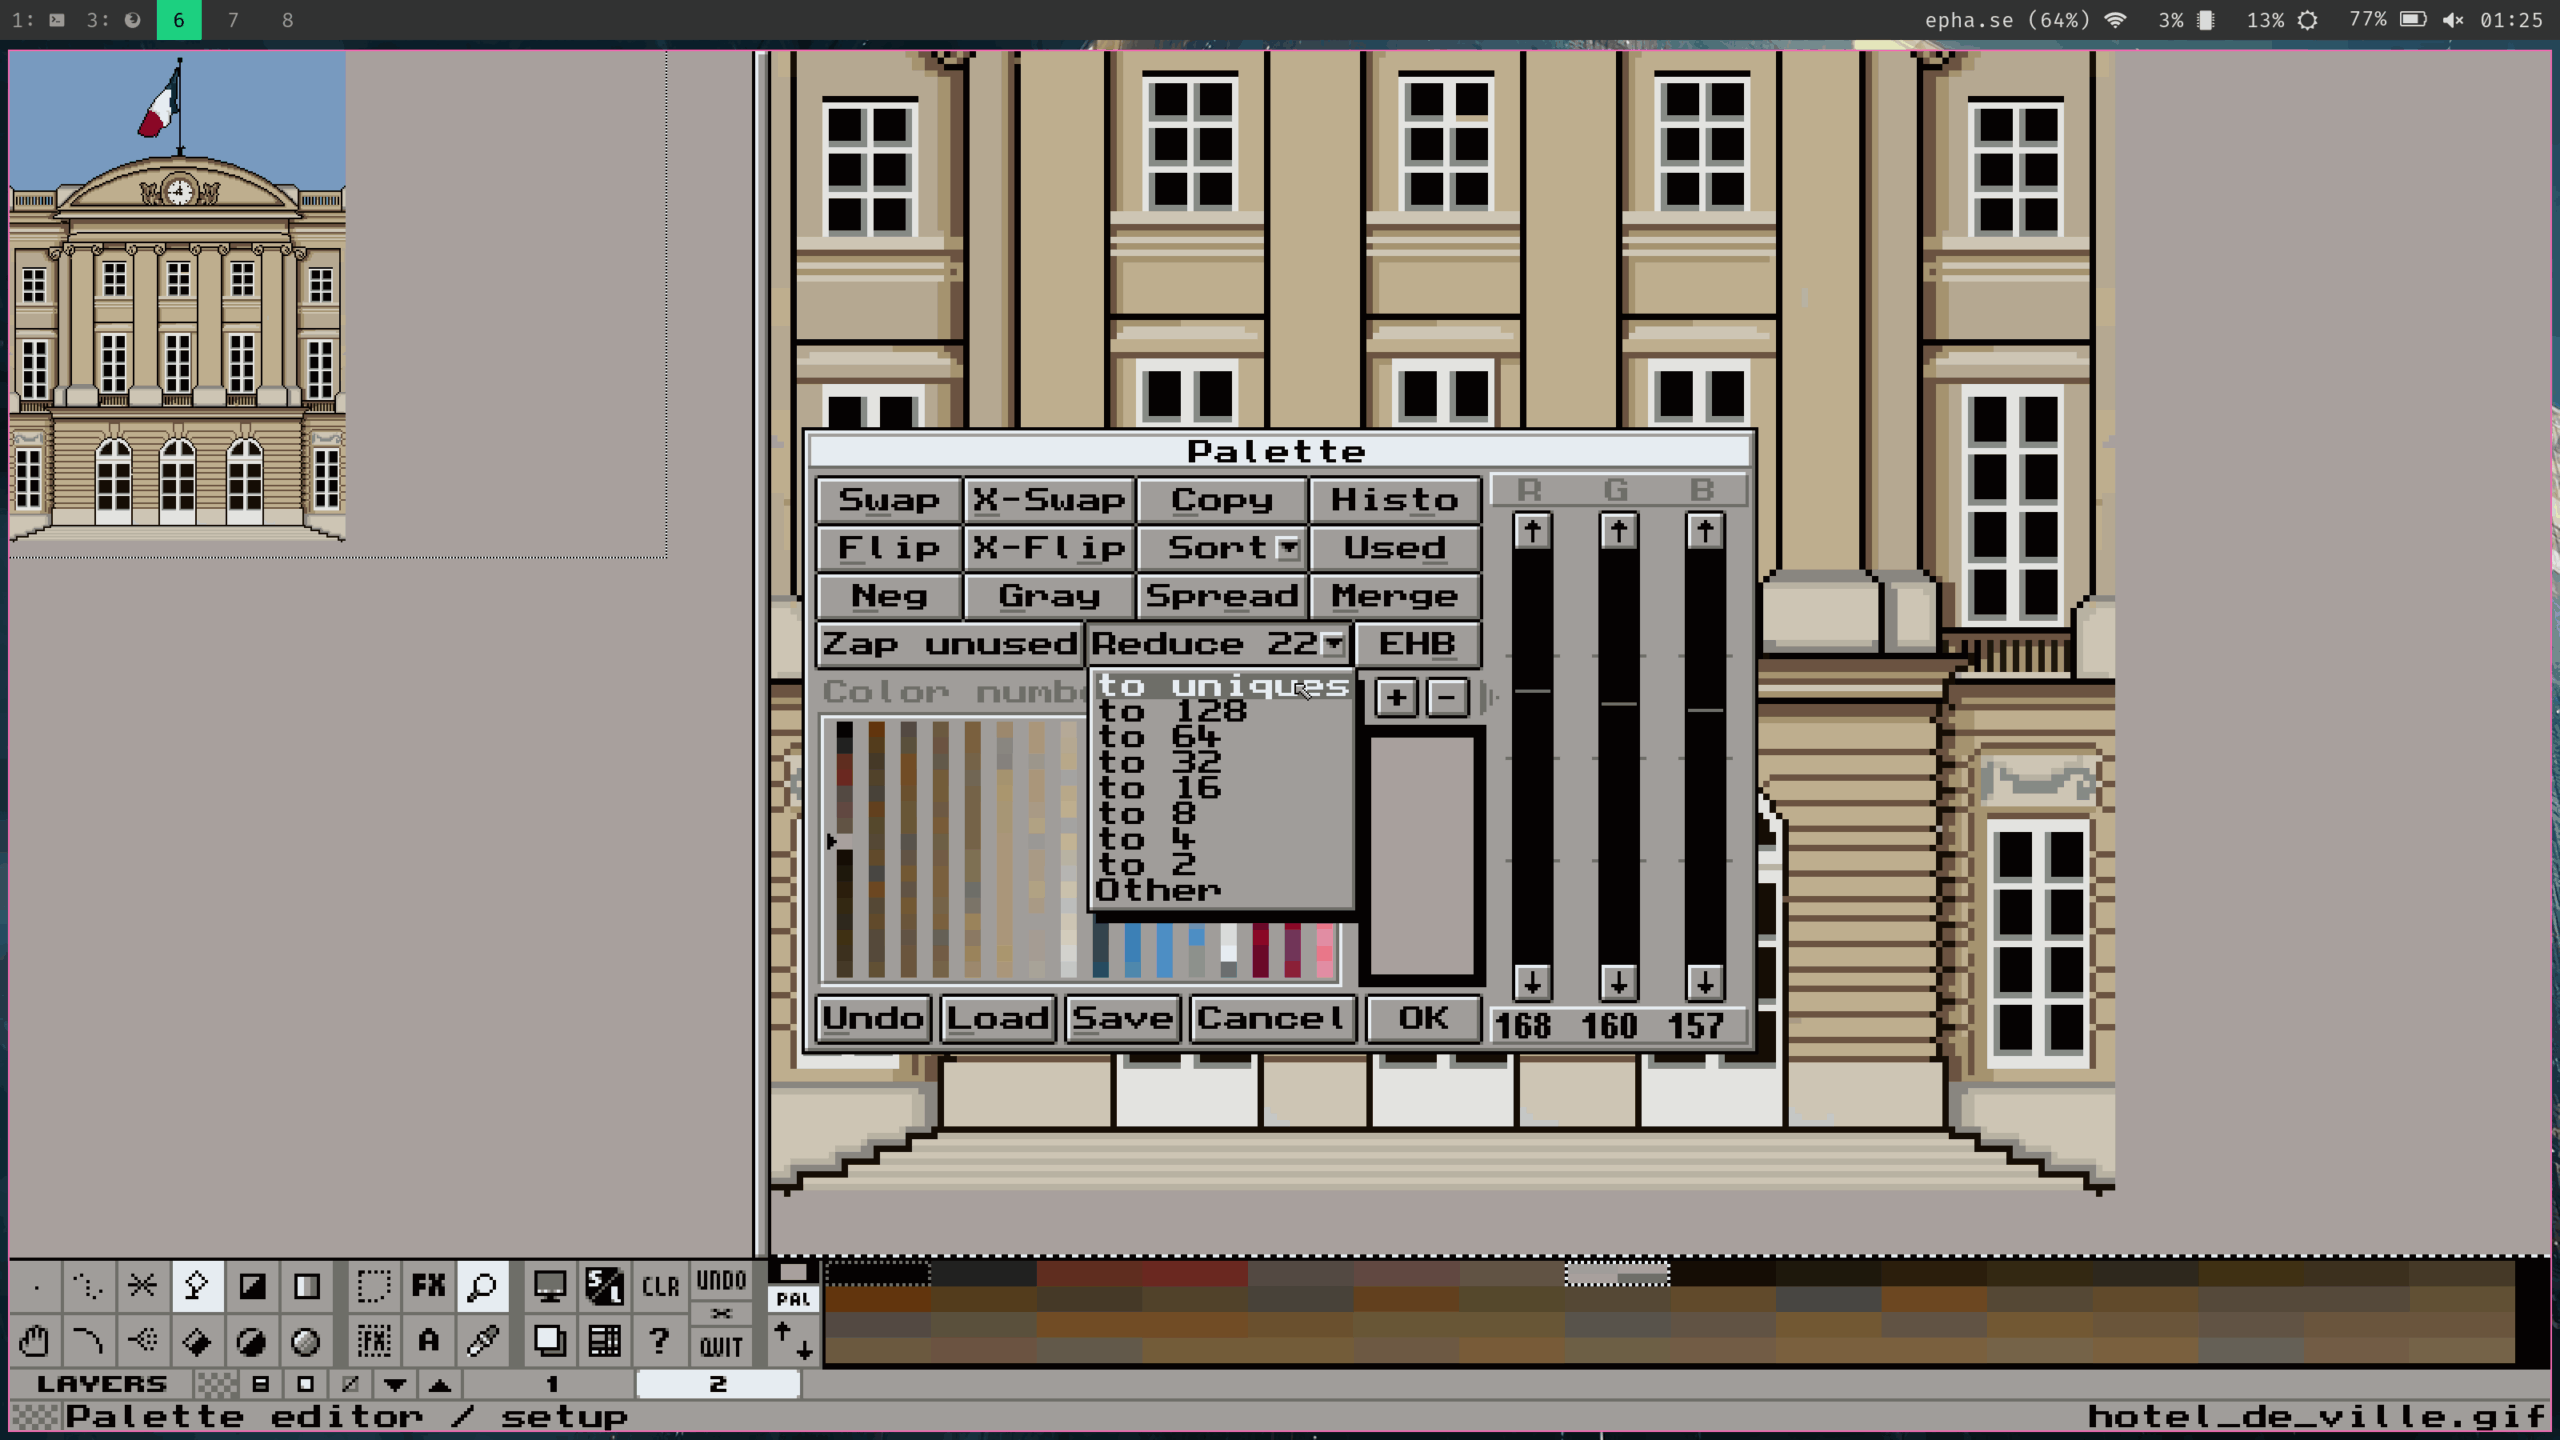Choose 'to 64' in reduce list
The width and height of the screenshot is (2560, 1440).
point(1222,737)
